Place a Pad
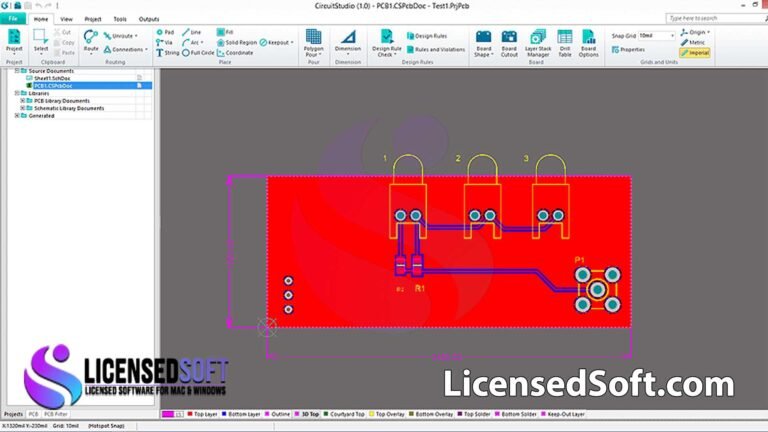The width and height of the screenshot is (768, 432). pyautogui.click(x=165, y=32)
